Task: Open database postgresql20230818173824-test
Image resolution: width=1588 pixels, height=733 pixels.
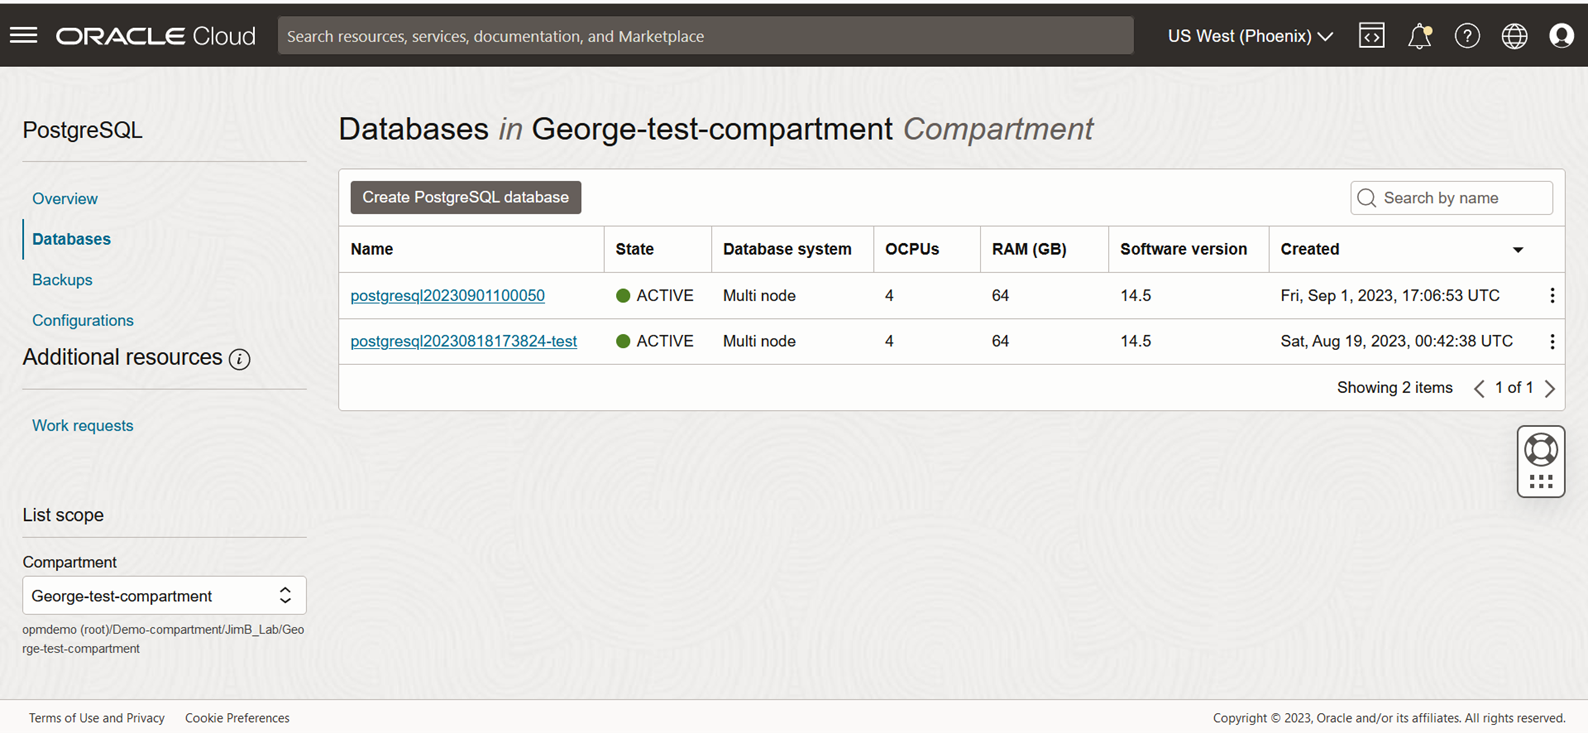Action: click(x=463, y=341)
